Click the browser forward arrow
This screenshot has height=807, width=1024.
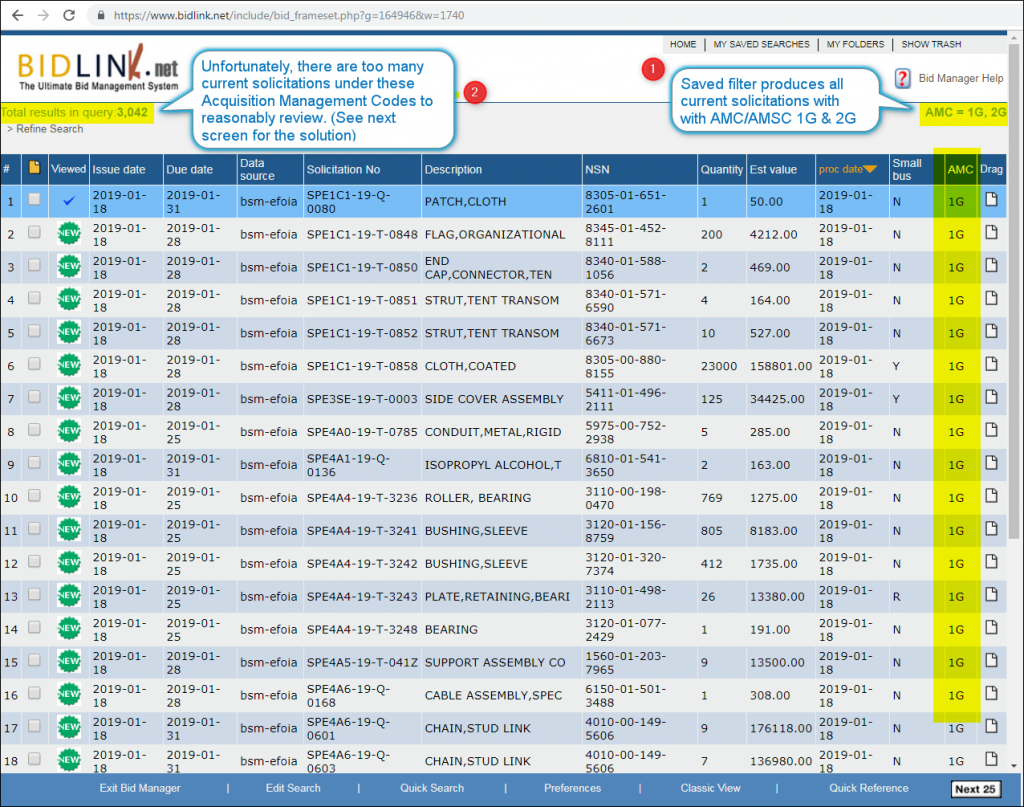click(43, 15)
